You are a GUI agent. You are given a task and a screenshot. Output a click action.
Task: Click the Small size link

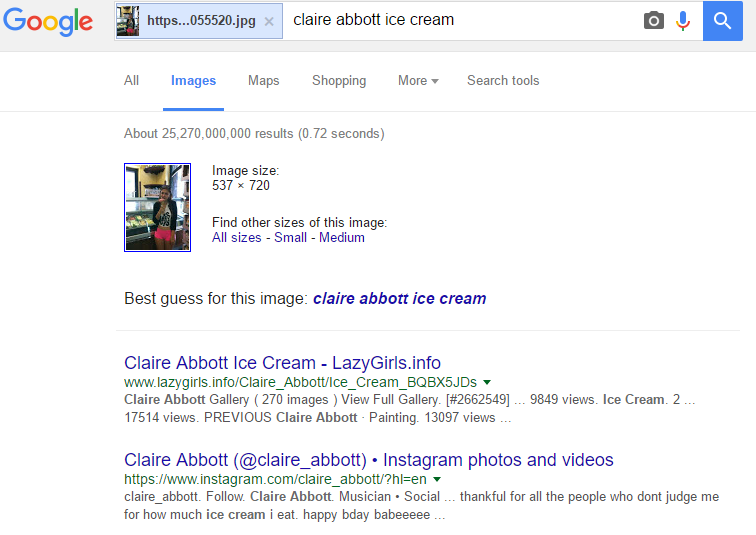[x=290, y=238]
